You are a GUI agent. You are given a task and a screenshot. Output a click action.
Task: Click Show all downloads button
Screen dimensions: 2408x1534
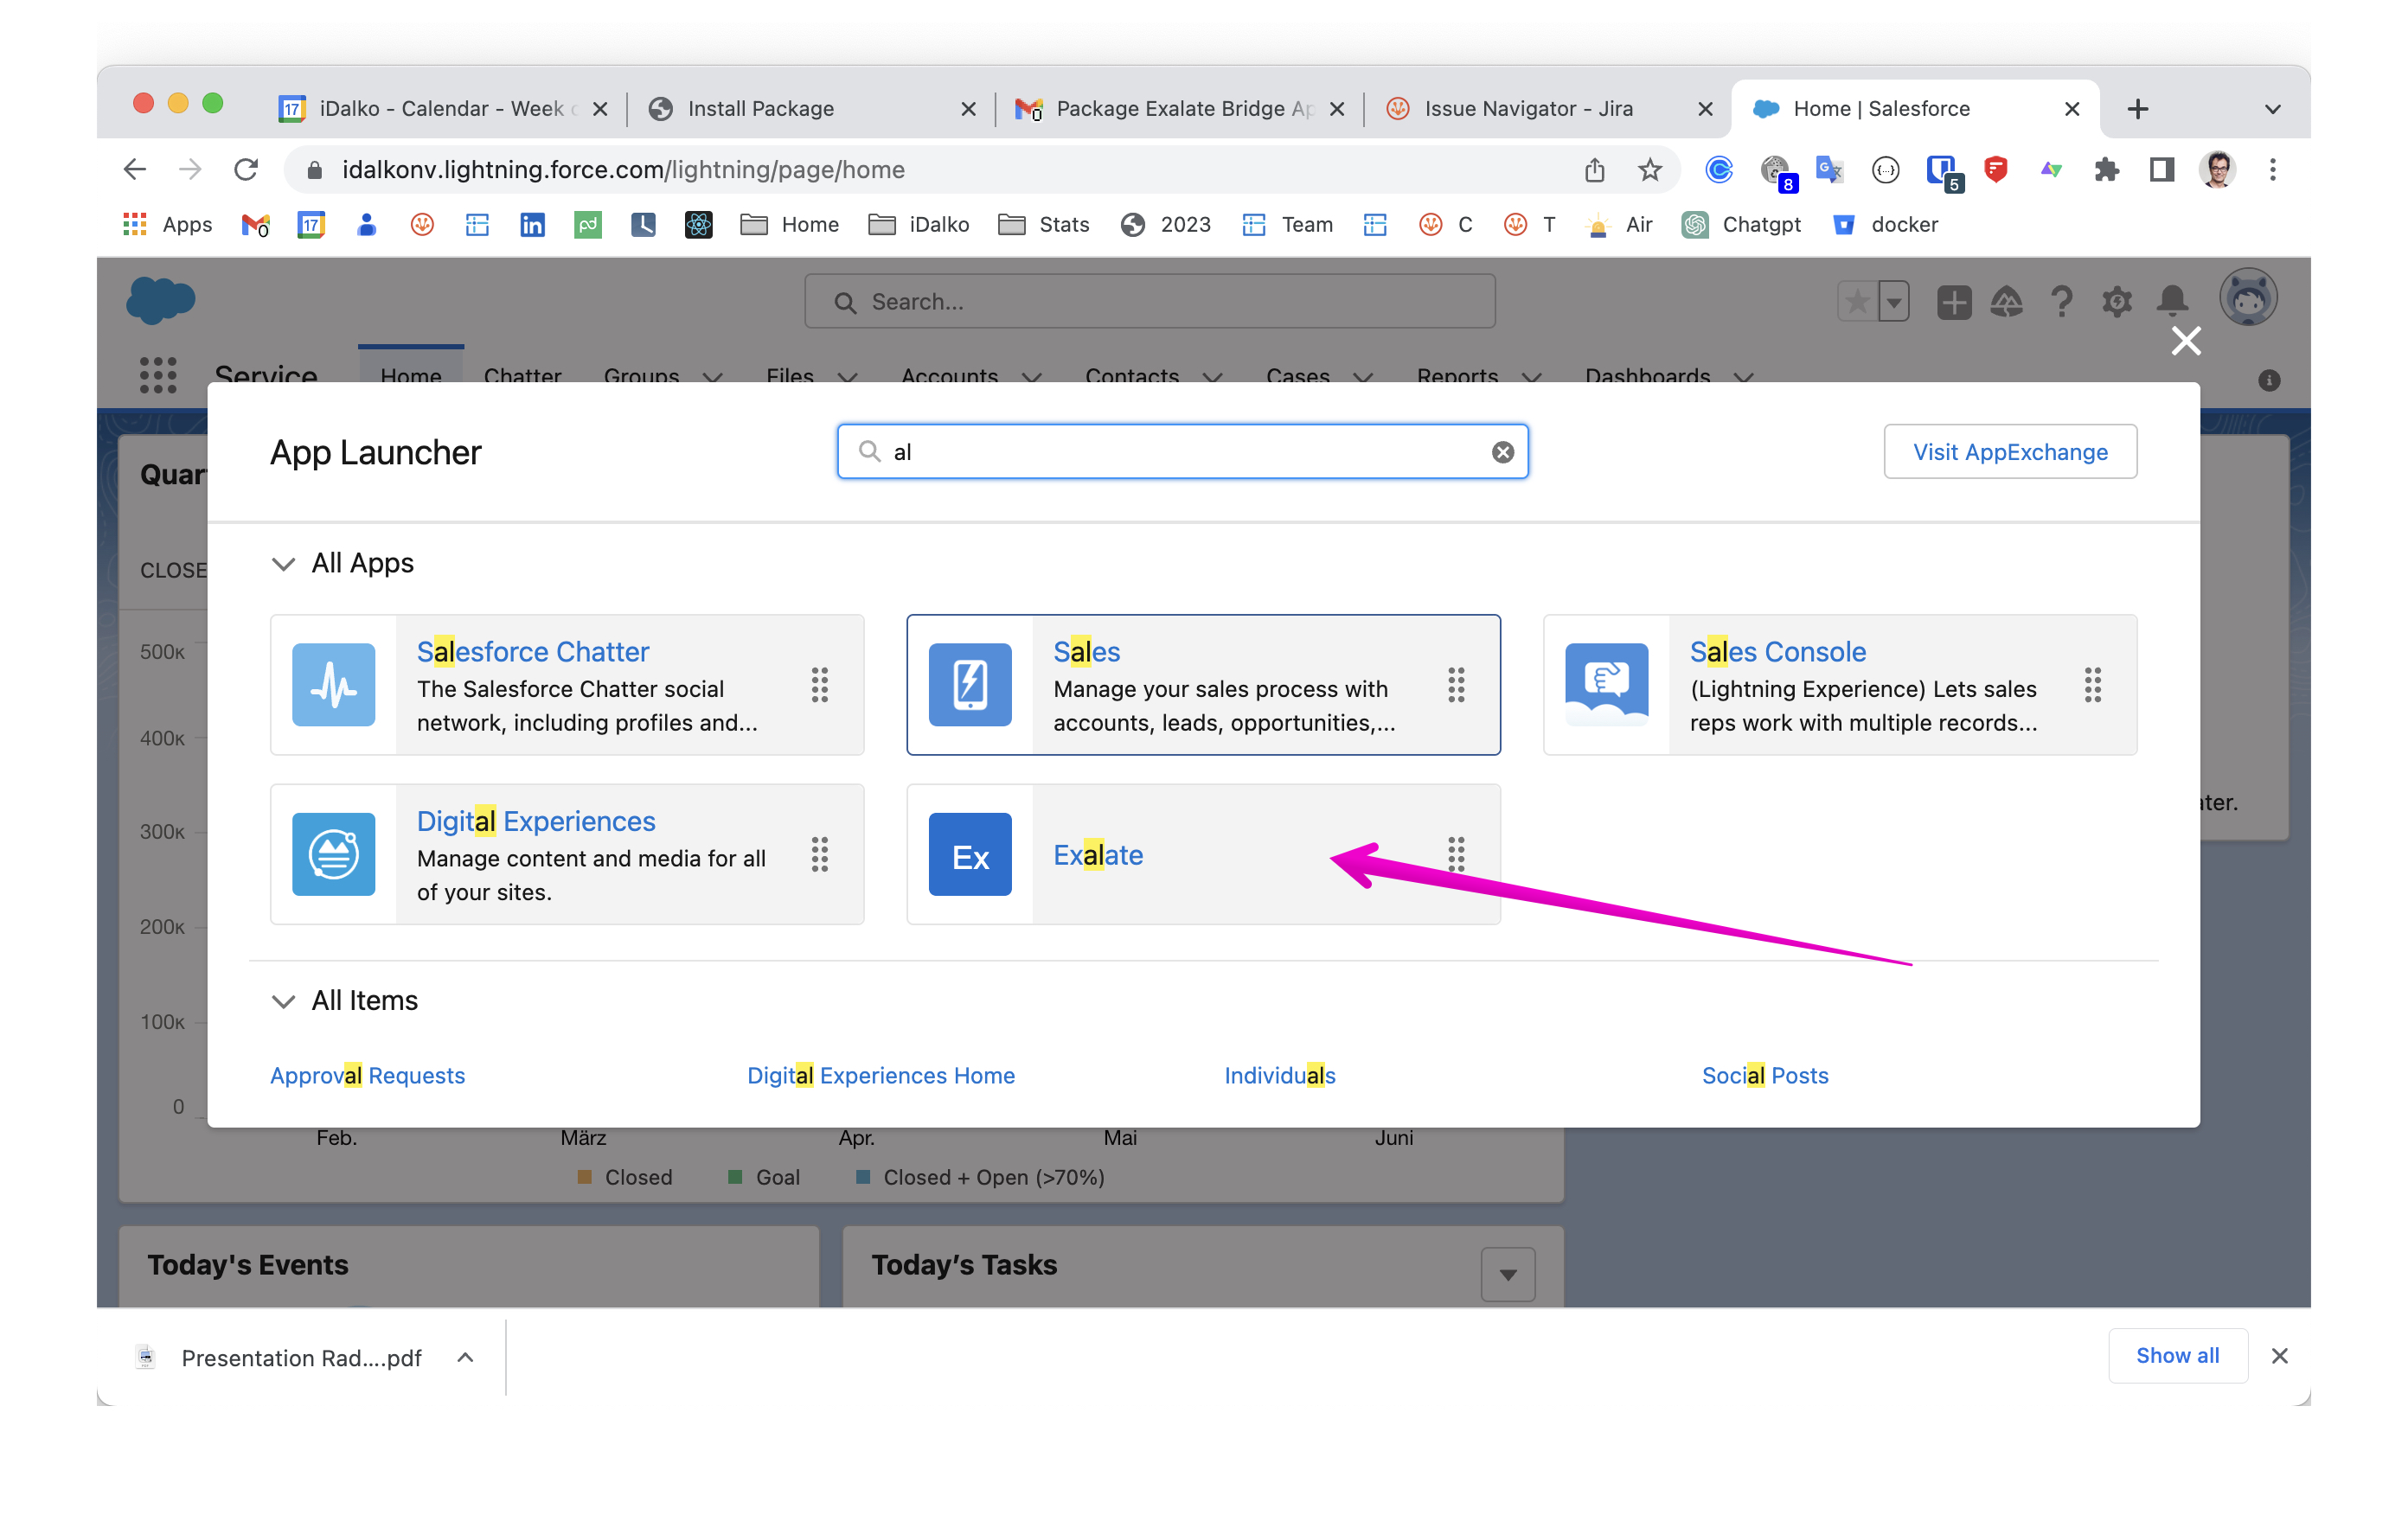[2176, 1355]
